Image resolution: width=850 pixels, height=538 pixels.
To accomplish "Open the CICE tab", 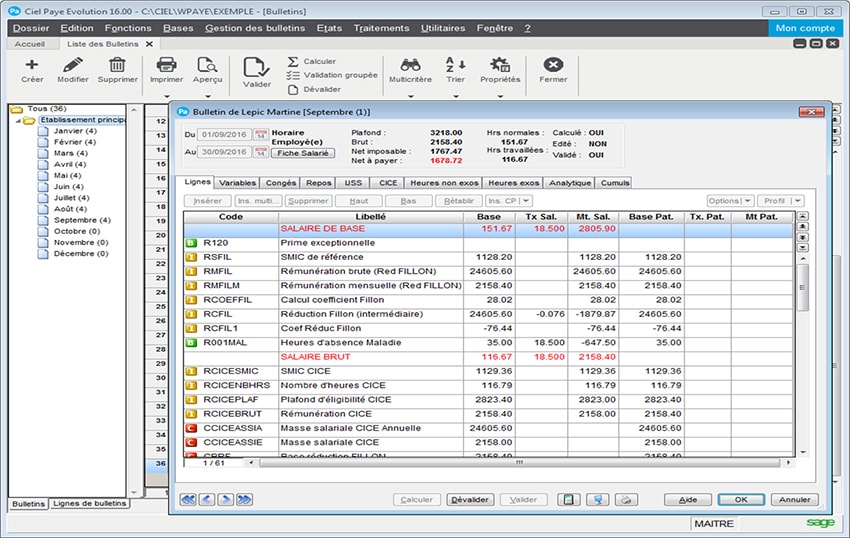I will (x=388, y=183).
